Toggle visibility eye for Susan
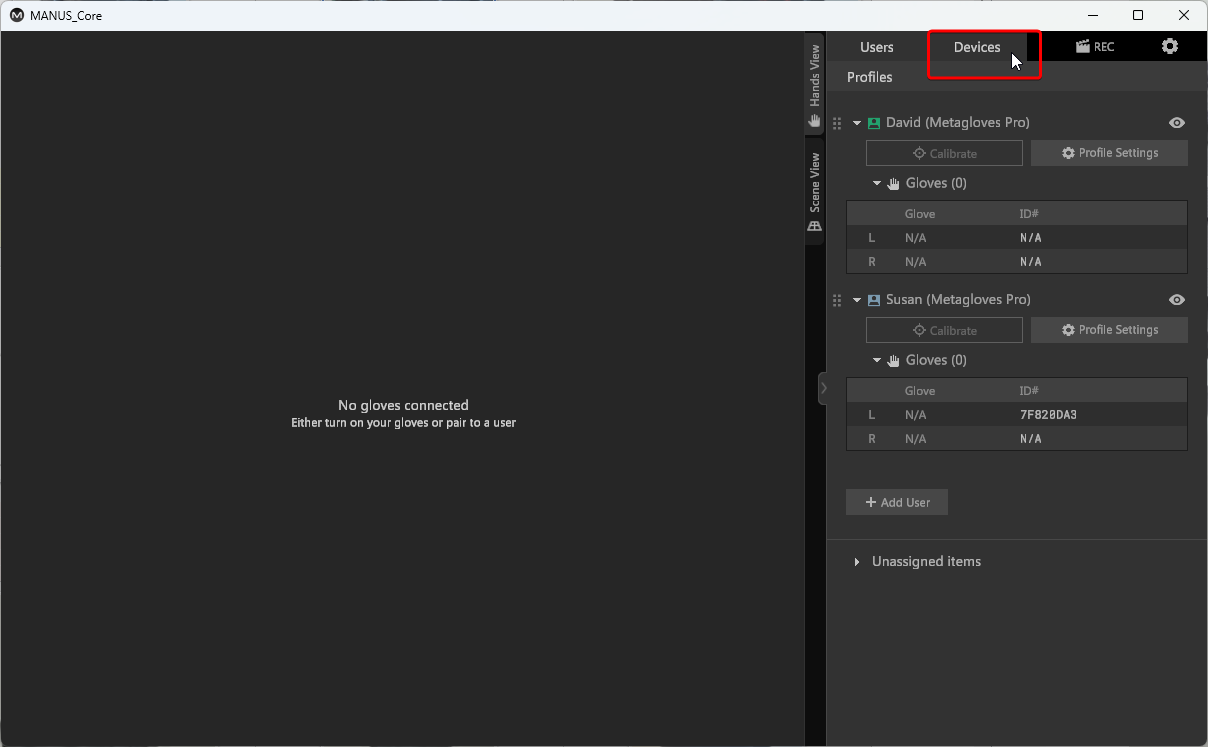The image size is (1208, 747). point(1176,300)
